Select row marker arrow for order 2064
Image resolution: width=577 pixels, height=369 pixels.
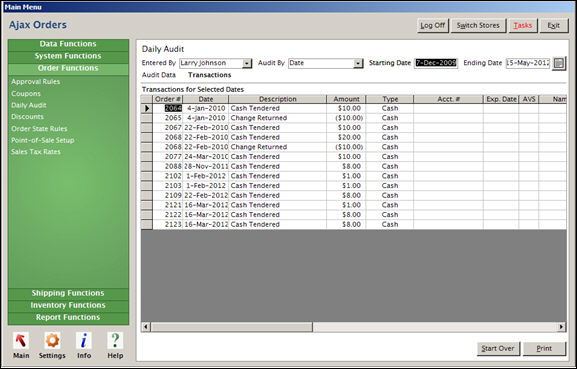tap(147, 109)
